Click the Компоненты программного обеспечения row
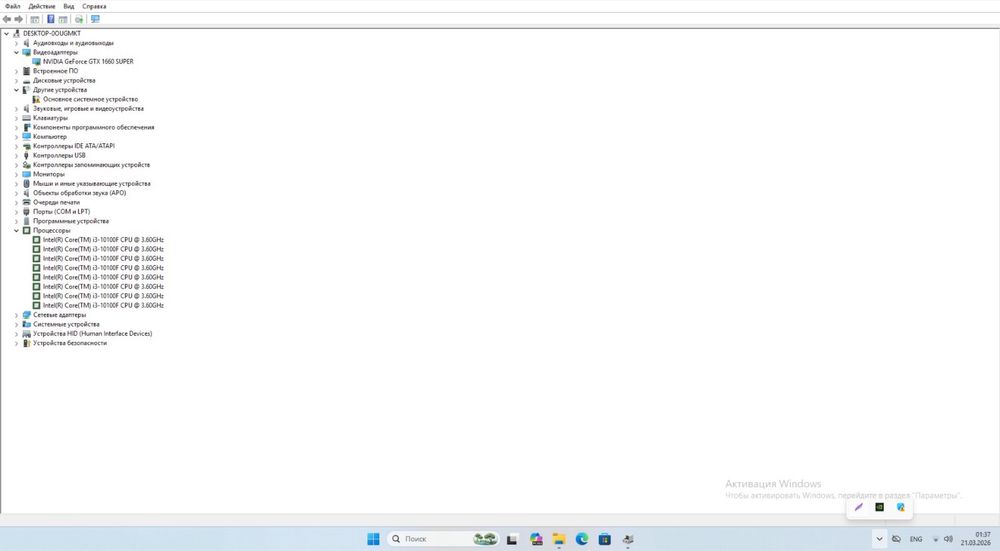Screen dimensions: 1000x551 (x=93, y=128)
